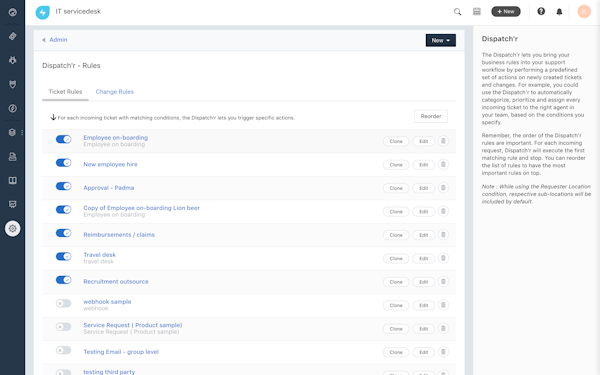The width and height of the screenshot is (600, 375).
Task: Open the Reports icon in the sidebar
Action: [13, 204]
